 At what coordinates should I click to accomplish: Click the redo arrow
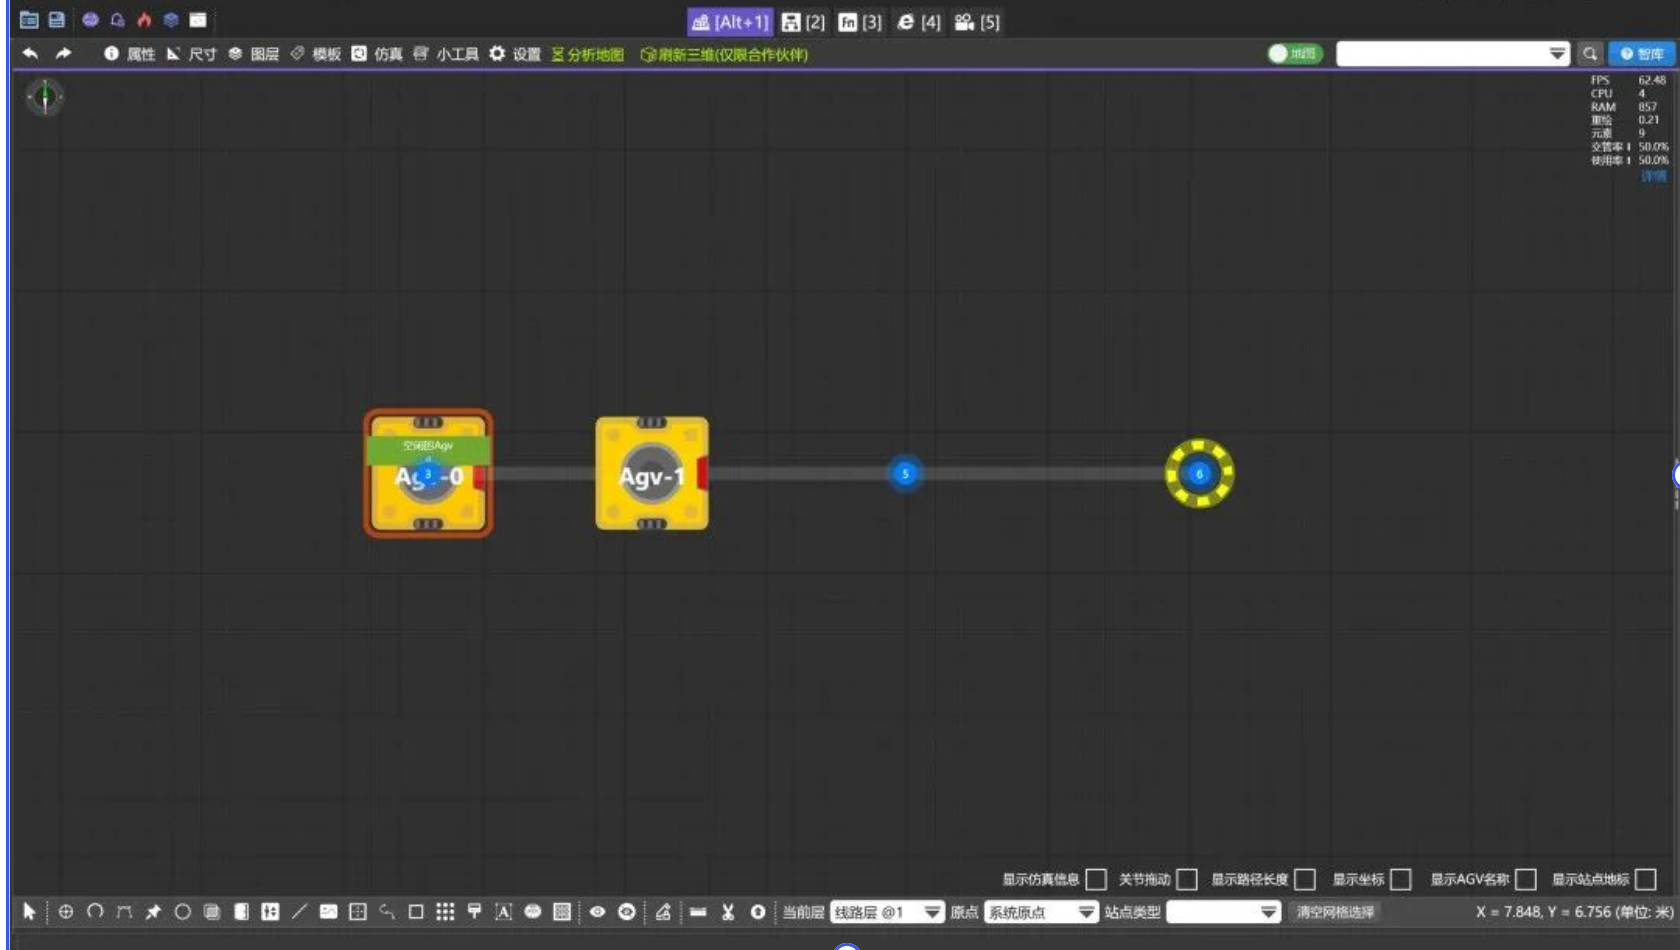[x=63, y=53]
